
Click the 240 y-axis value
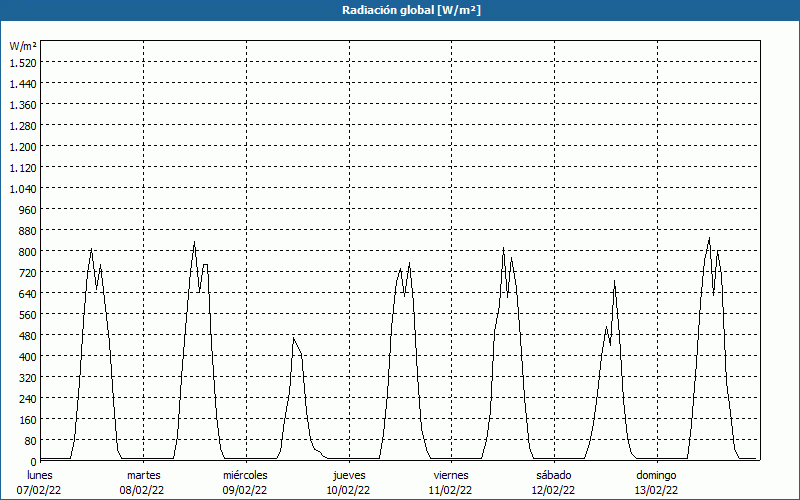[28, 398]
